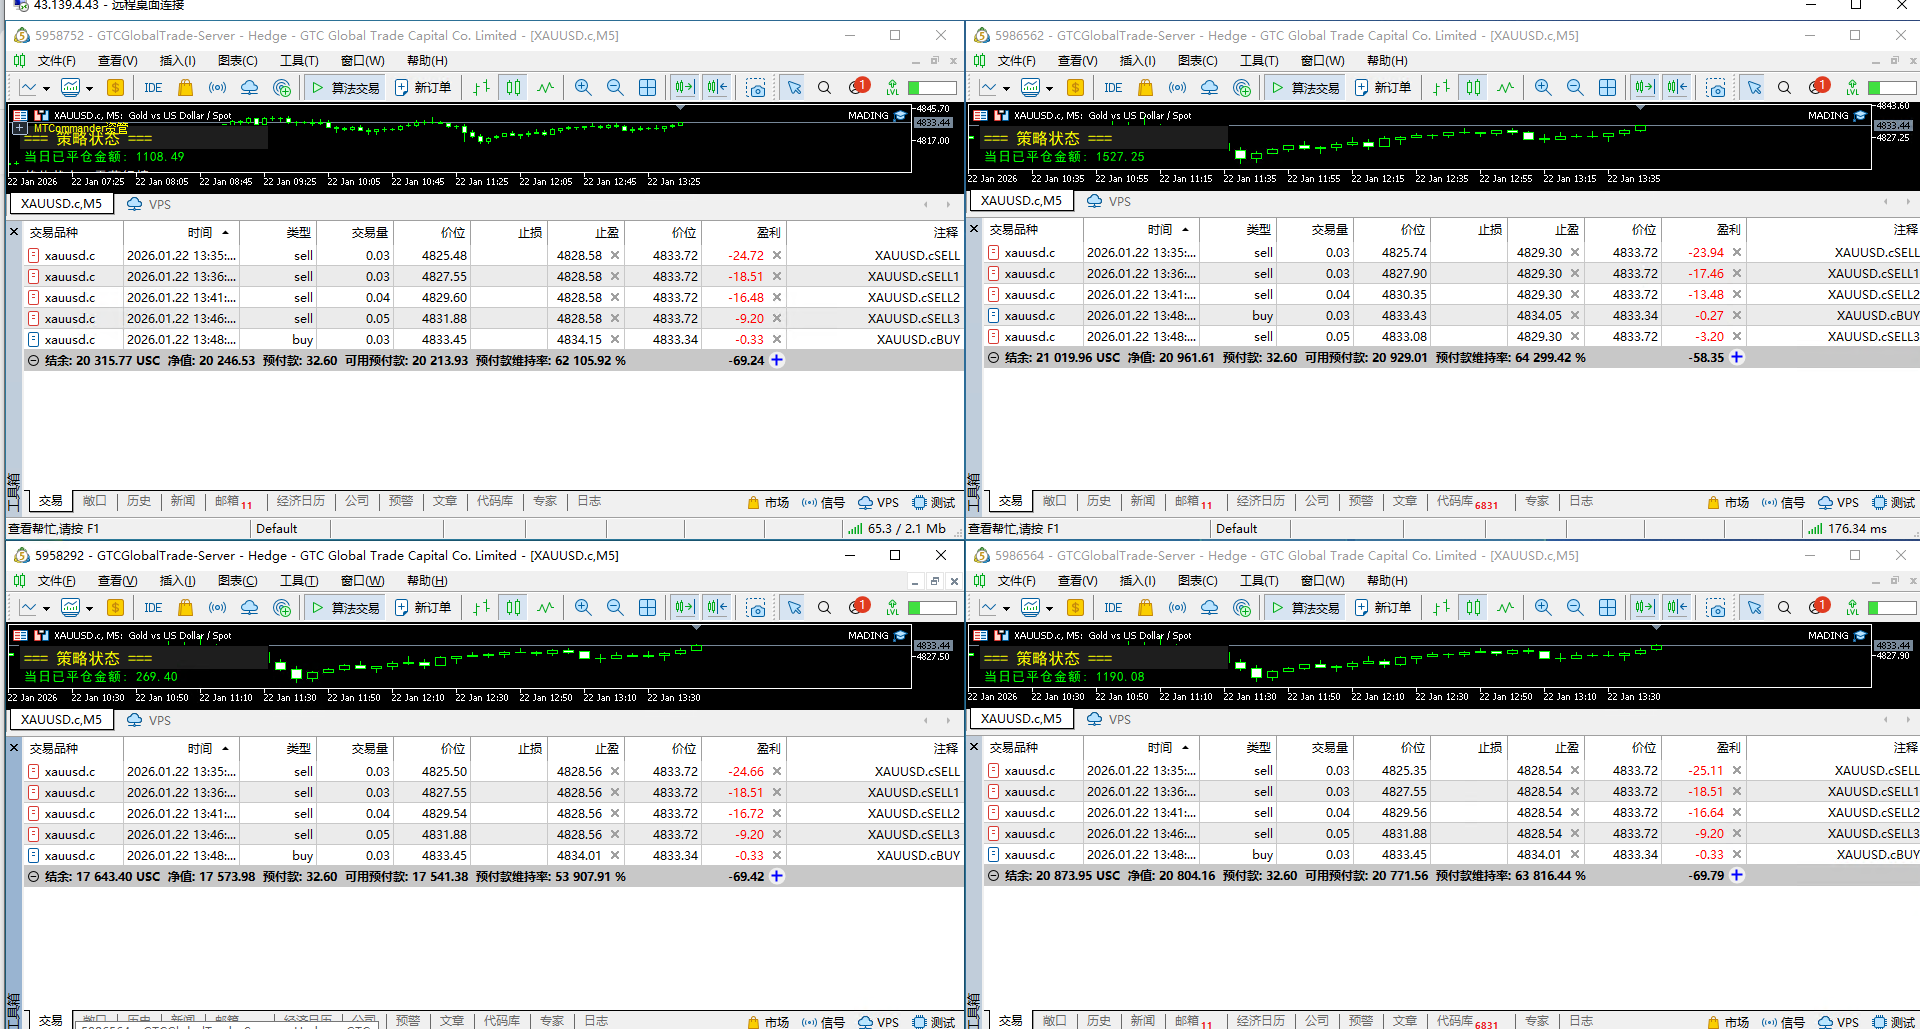The image size is (1920, 1029).
Task: Open the IDE button in the 5958292 window
Action: (153, 608)
